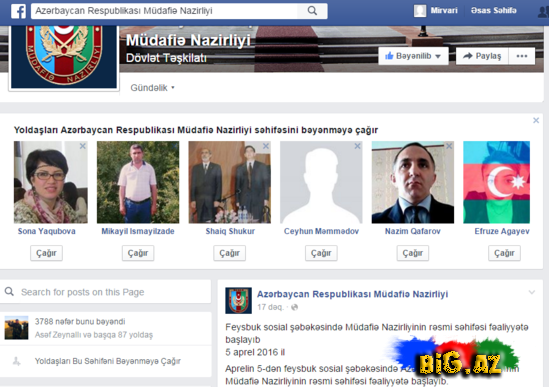Open post author avatar emblem
This screenshot has height=387, width=549.
click(x=238, y=300)
